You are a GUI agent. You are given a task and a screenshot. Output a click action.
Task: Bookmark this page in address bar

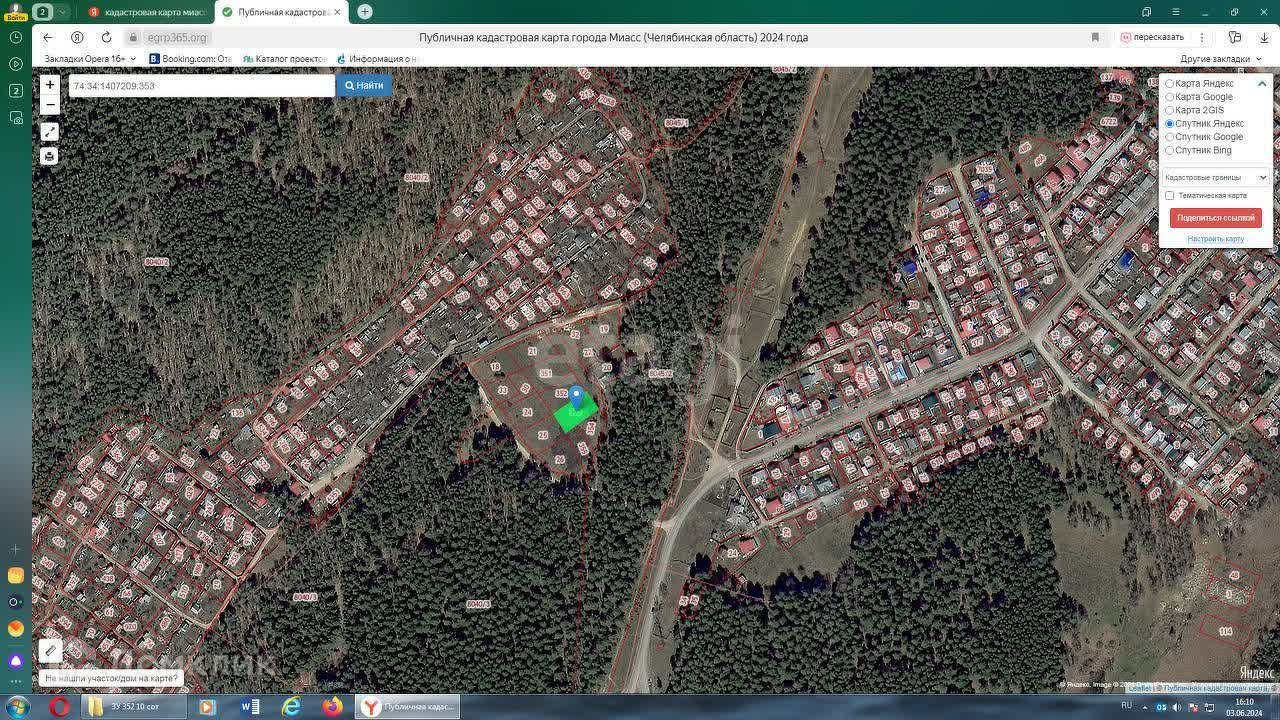(1095, 37)
